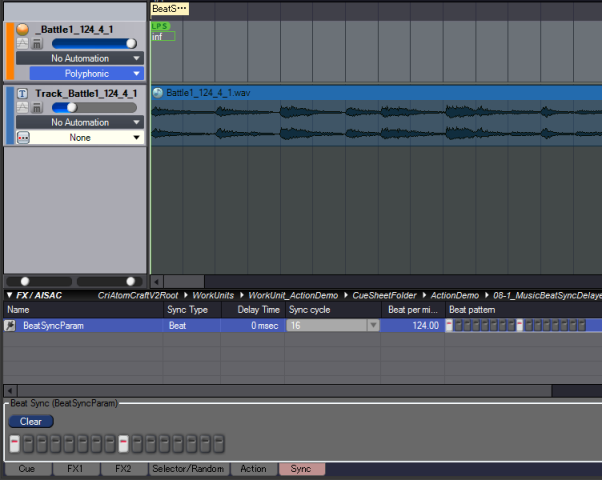Click automation graph icon on Track_Battle1_124_4_1

pyautogui.click(x=22, y=108)
